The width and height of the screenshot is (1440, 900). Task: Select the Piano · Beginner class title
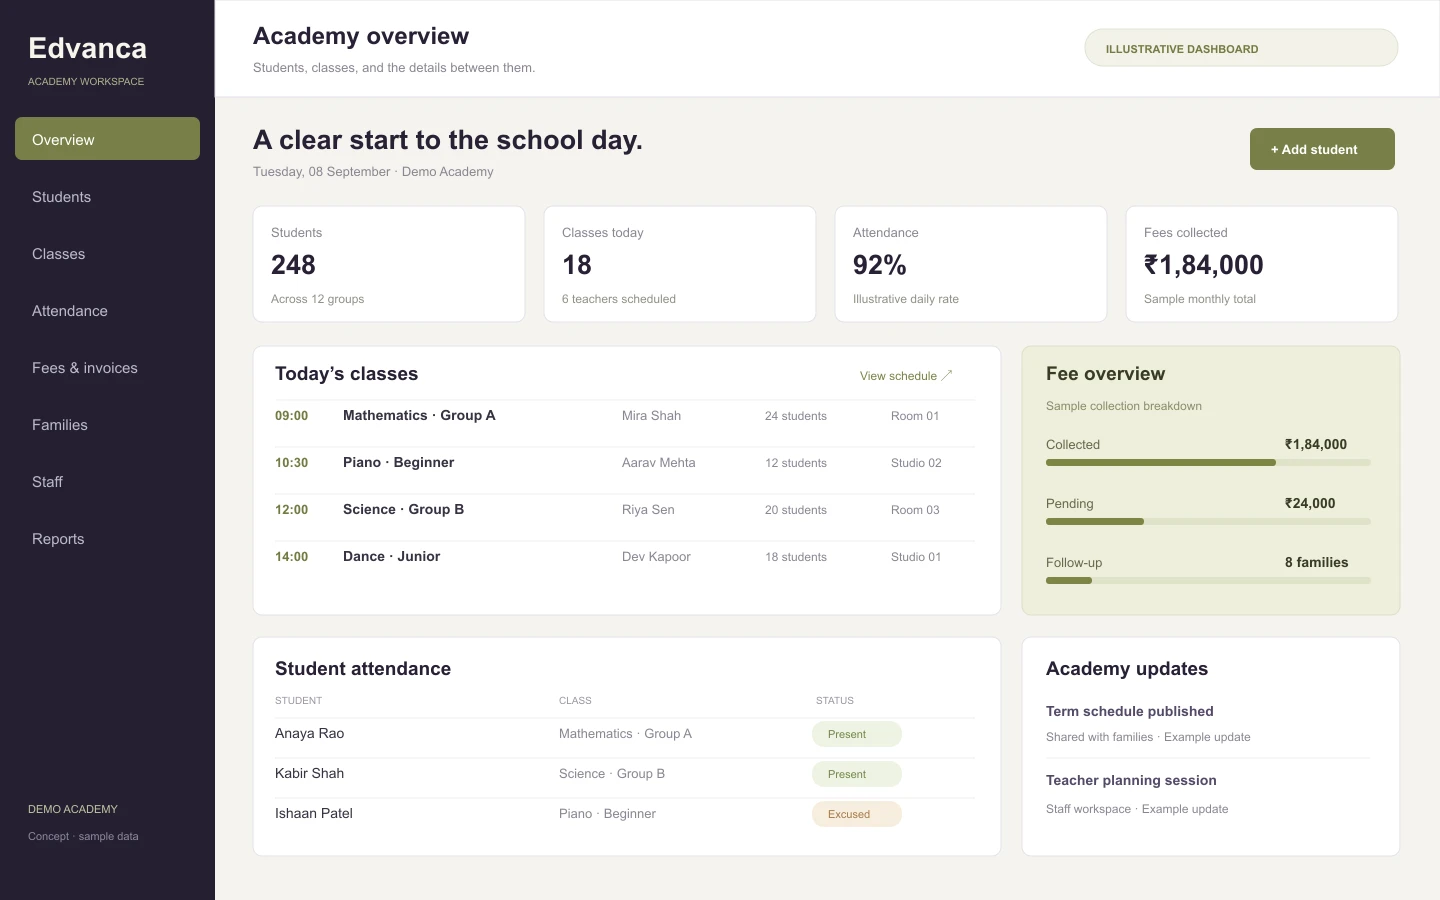pos(398,462)
